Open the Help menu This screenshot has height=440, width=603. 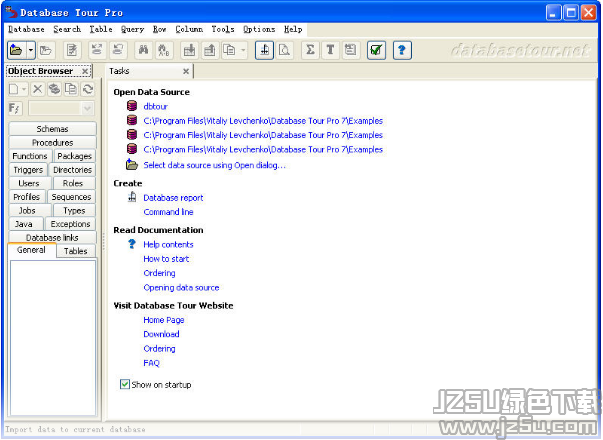293,29
